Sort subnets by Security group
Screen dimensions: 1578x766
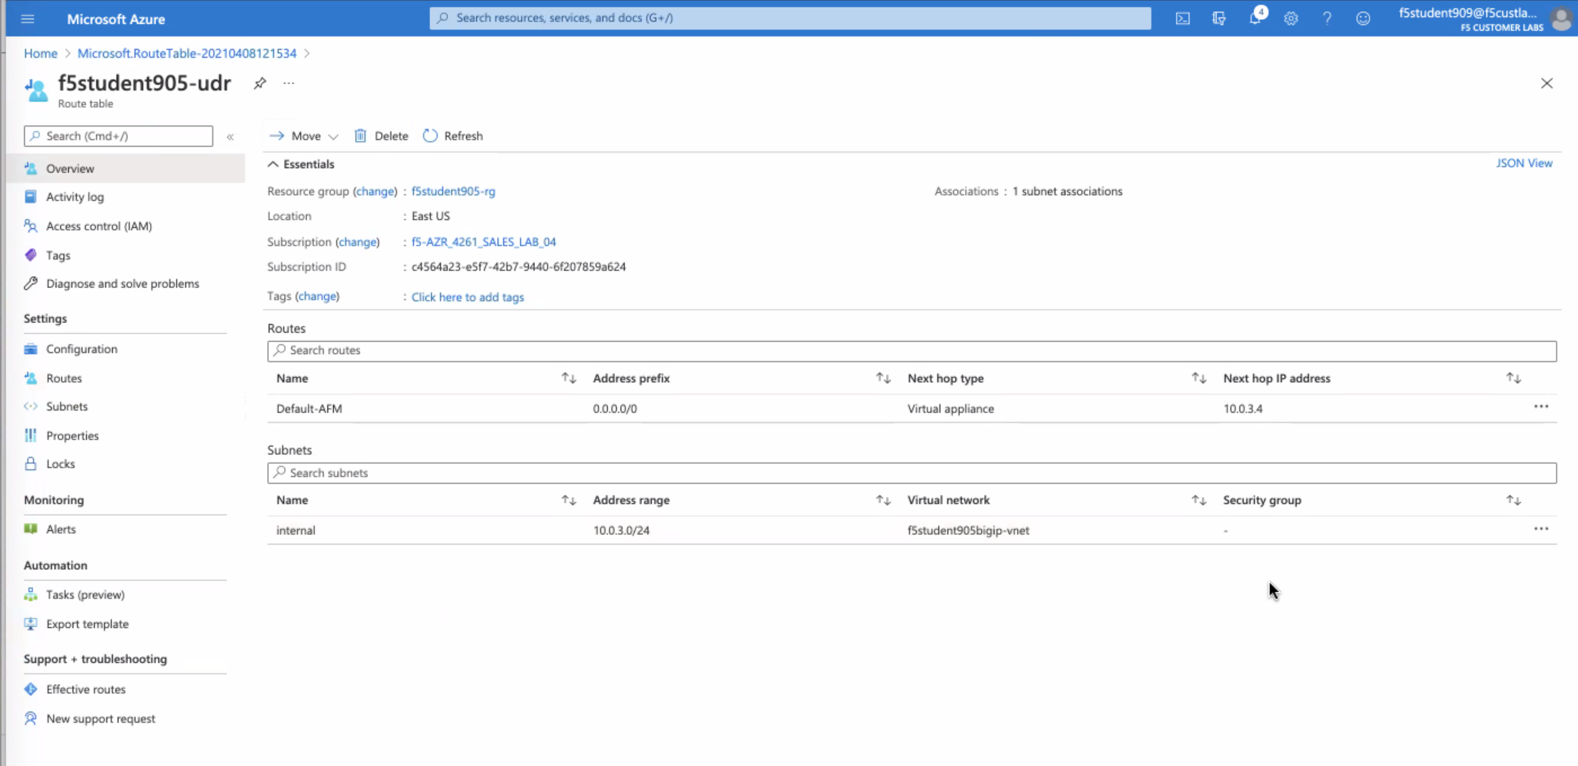pos(1514,500)
